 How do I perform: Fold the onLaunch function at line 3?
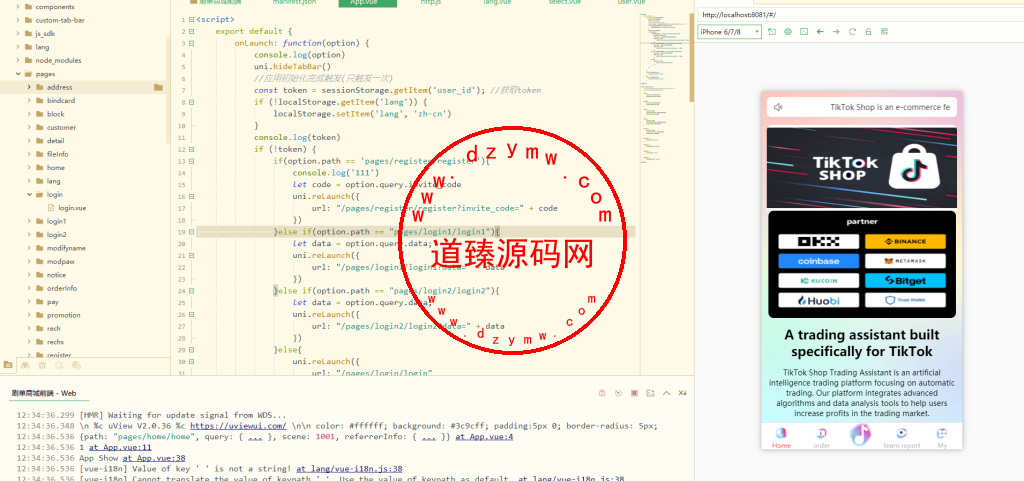(191, 43)
